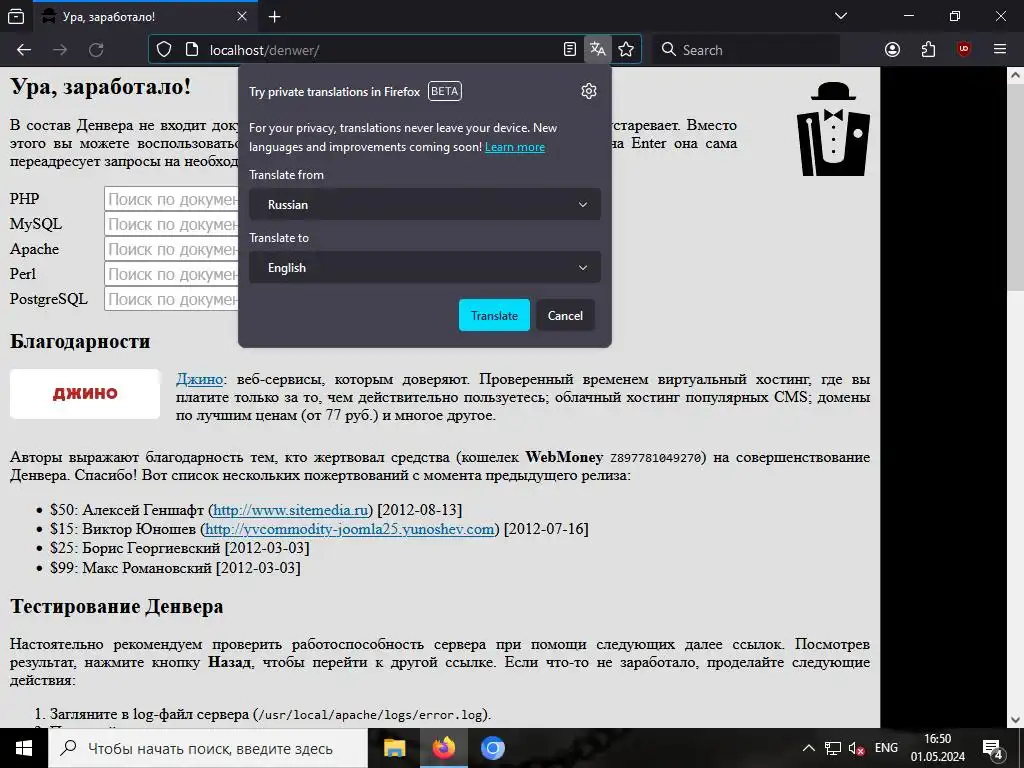Expand the Translate to English dropdown
This screenshot has height=768, width=1024.
(424, 268)
